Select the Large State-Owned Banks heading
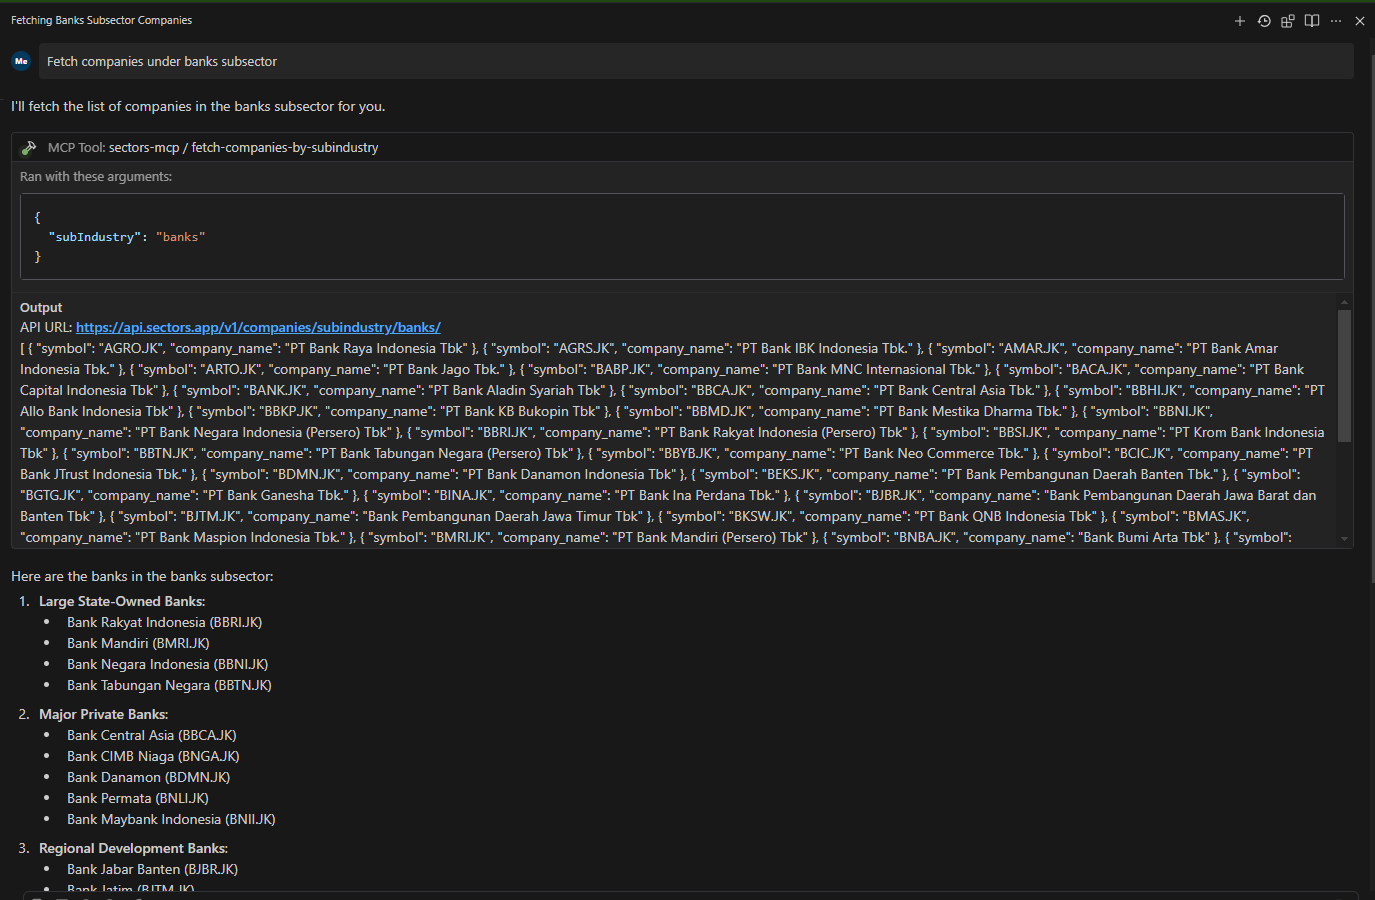The image size is (1375, 900). click(x=122, y=601)
